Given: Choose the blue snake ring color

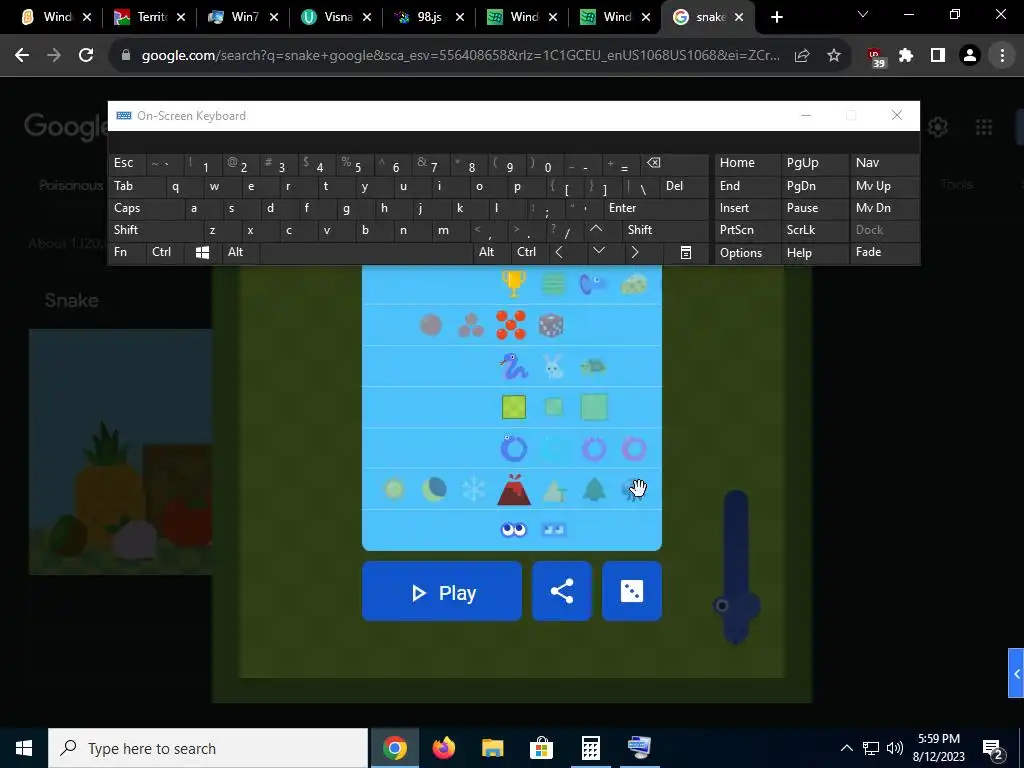Looking at the screenshot, I should 513,449.
